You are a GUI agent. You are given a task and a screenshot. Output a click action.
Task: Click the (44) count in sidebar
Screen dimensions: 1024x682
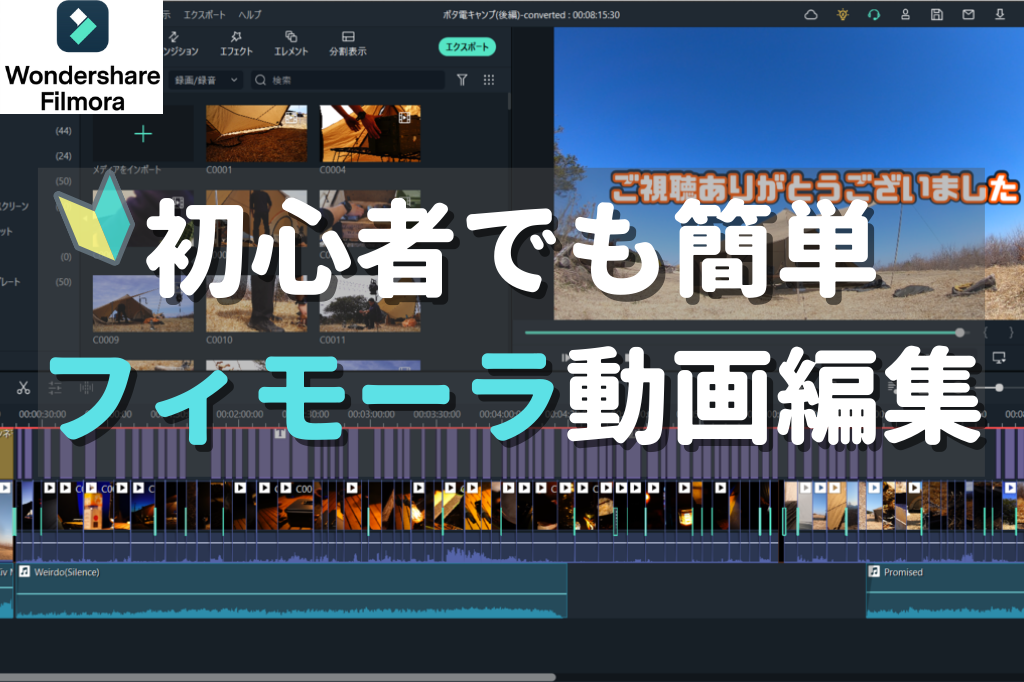pyautogui.click(x=63, y=131)
